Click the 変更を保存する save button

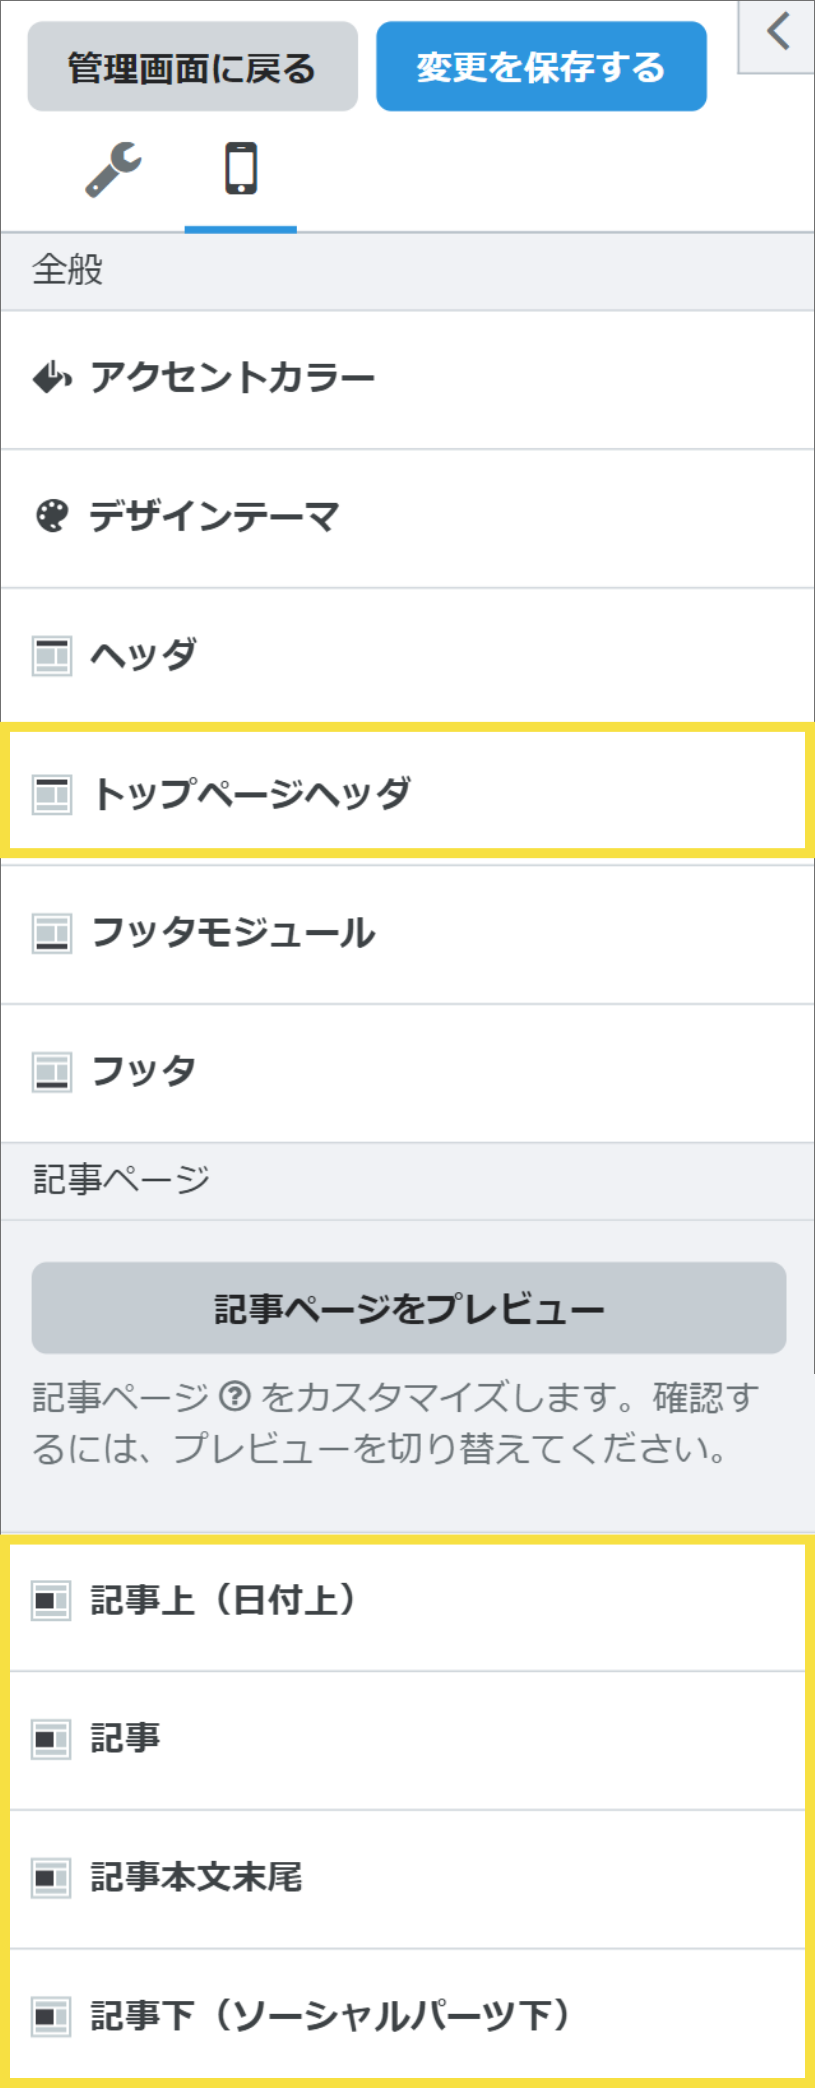click(540, 65)
